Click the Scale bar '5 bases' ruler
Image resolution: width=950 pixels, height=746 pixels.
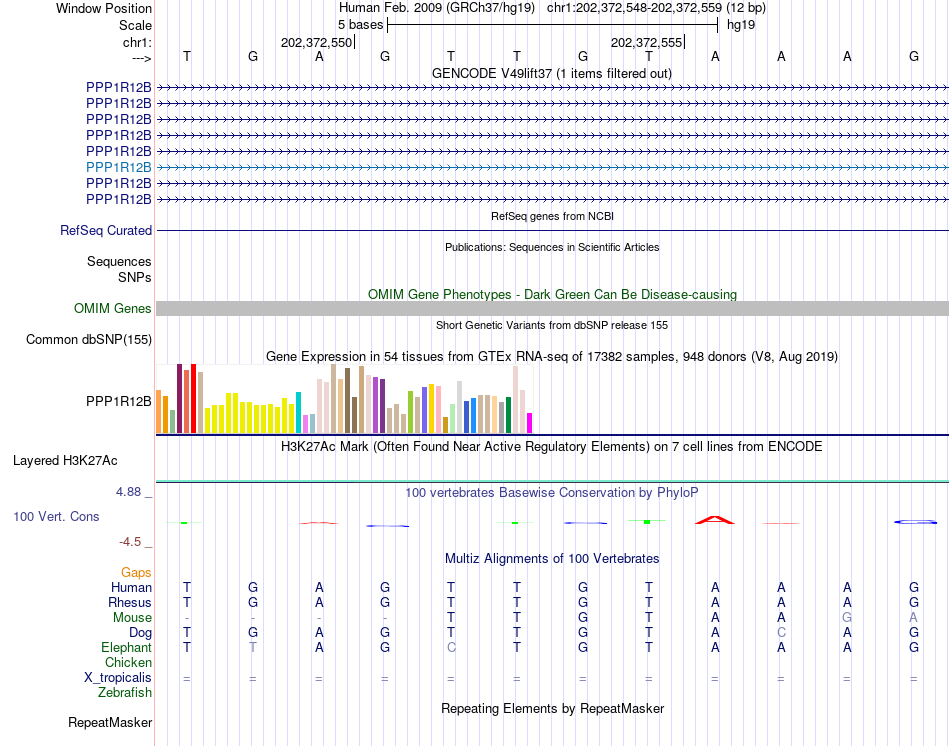pyautogui.click(x=553, y=25)
